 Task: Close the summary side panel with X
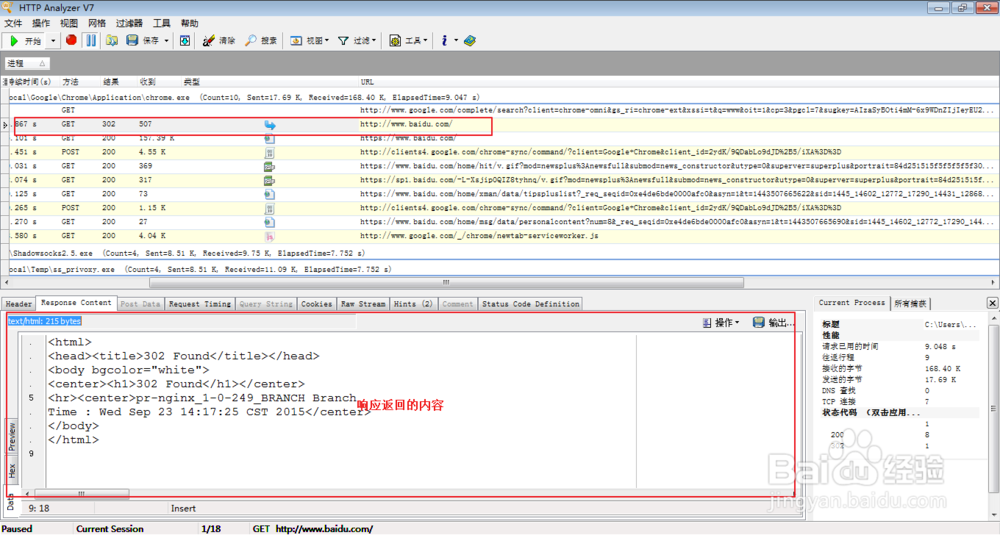[x=992, y=303]
